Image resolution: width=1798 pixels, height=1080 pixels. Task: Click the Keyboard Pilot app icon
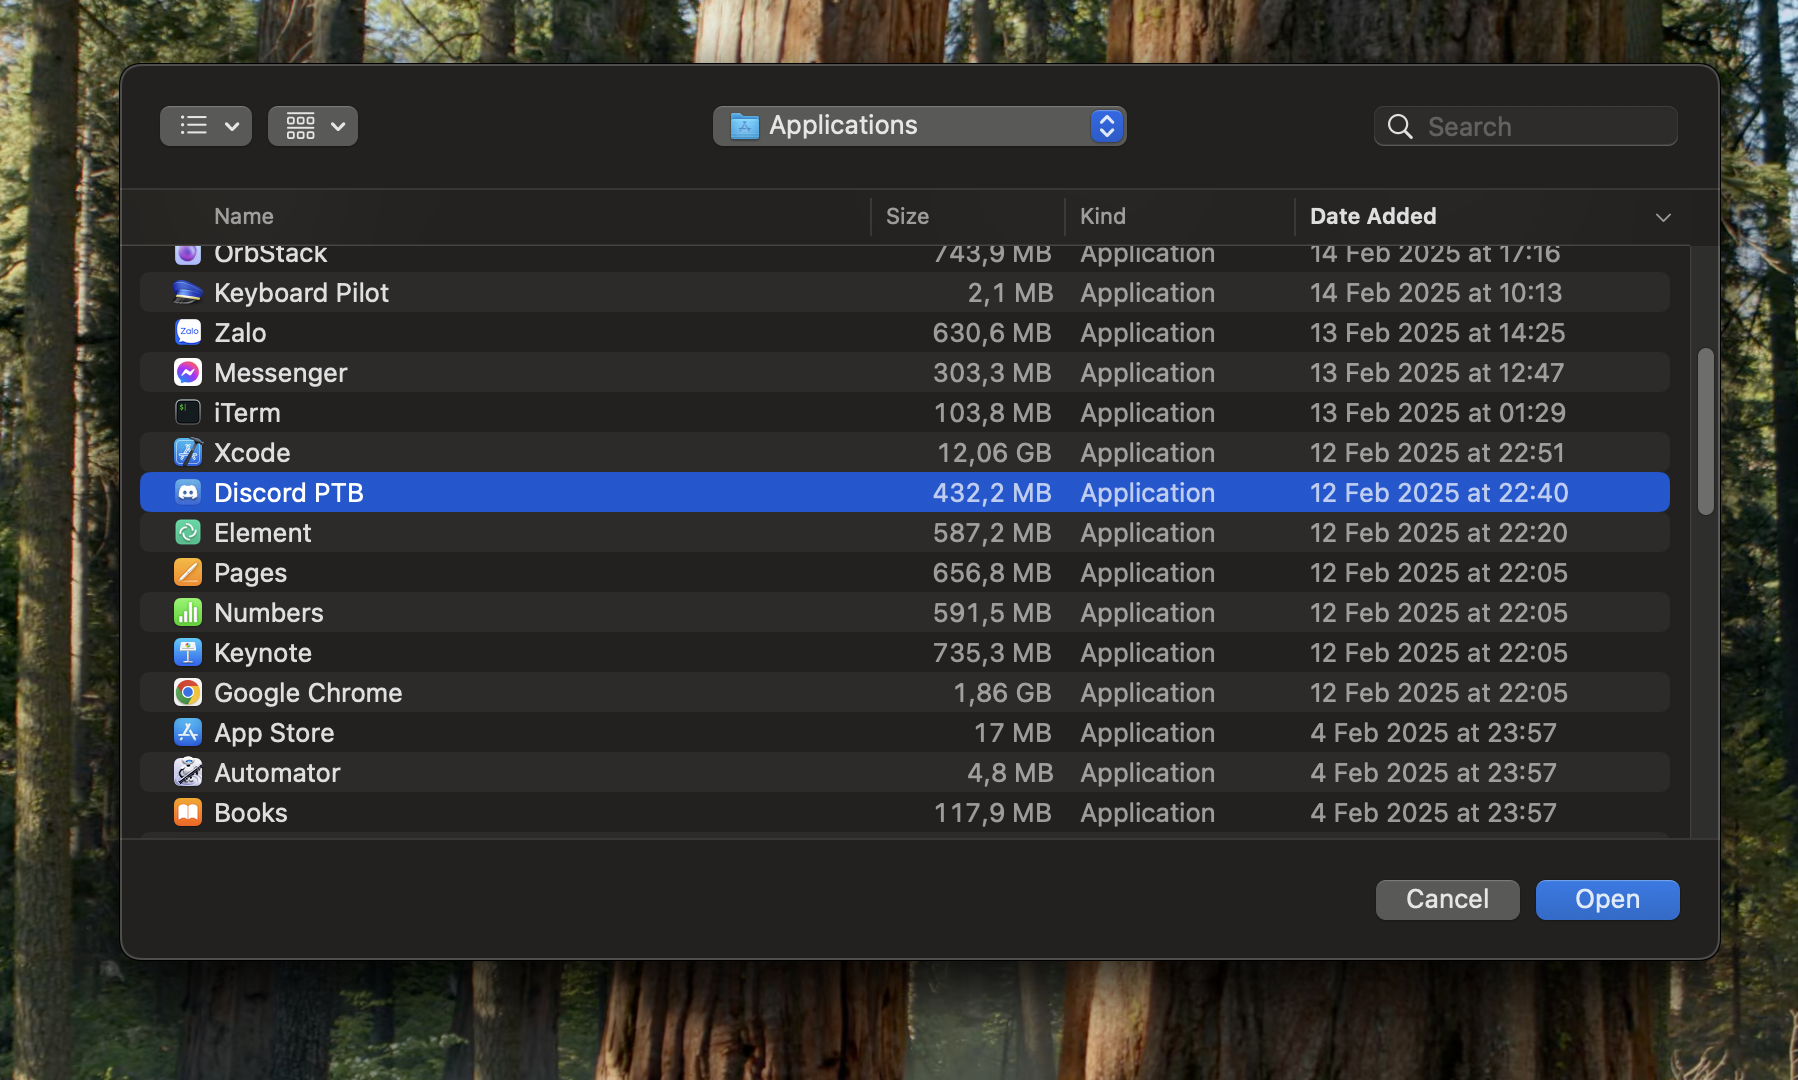188,292
